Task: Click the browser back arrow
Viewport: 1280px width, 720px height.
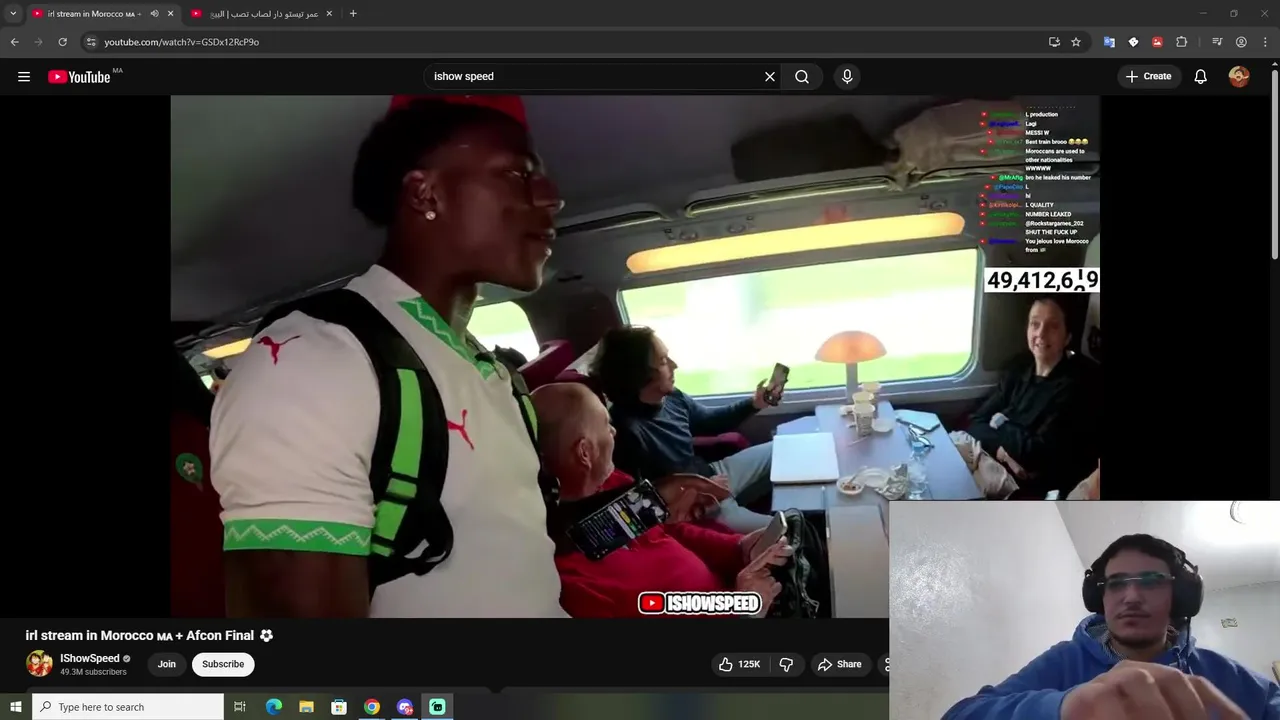Action: click(14, 42)
